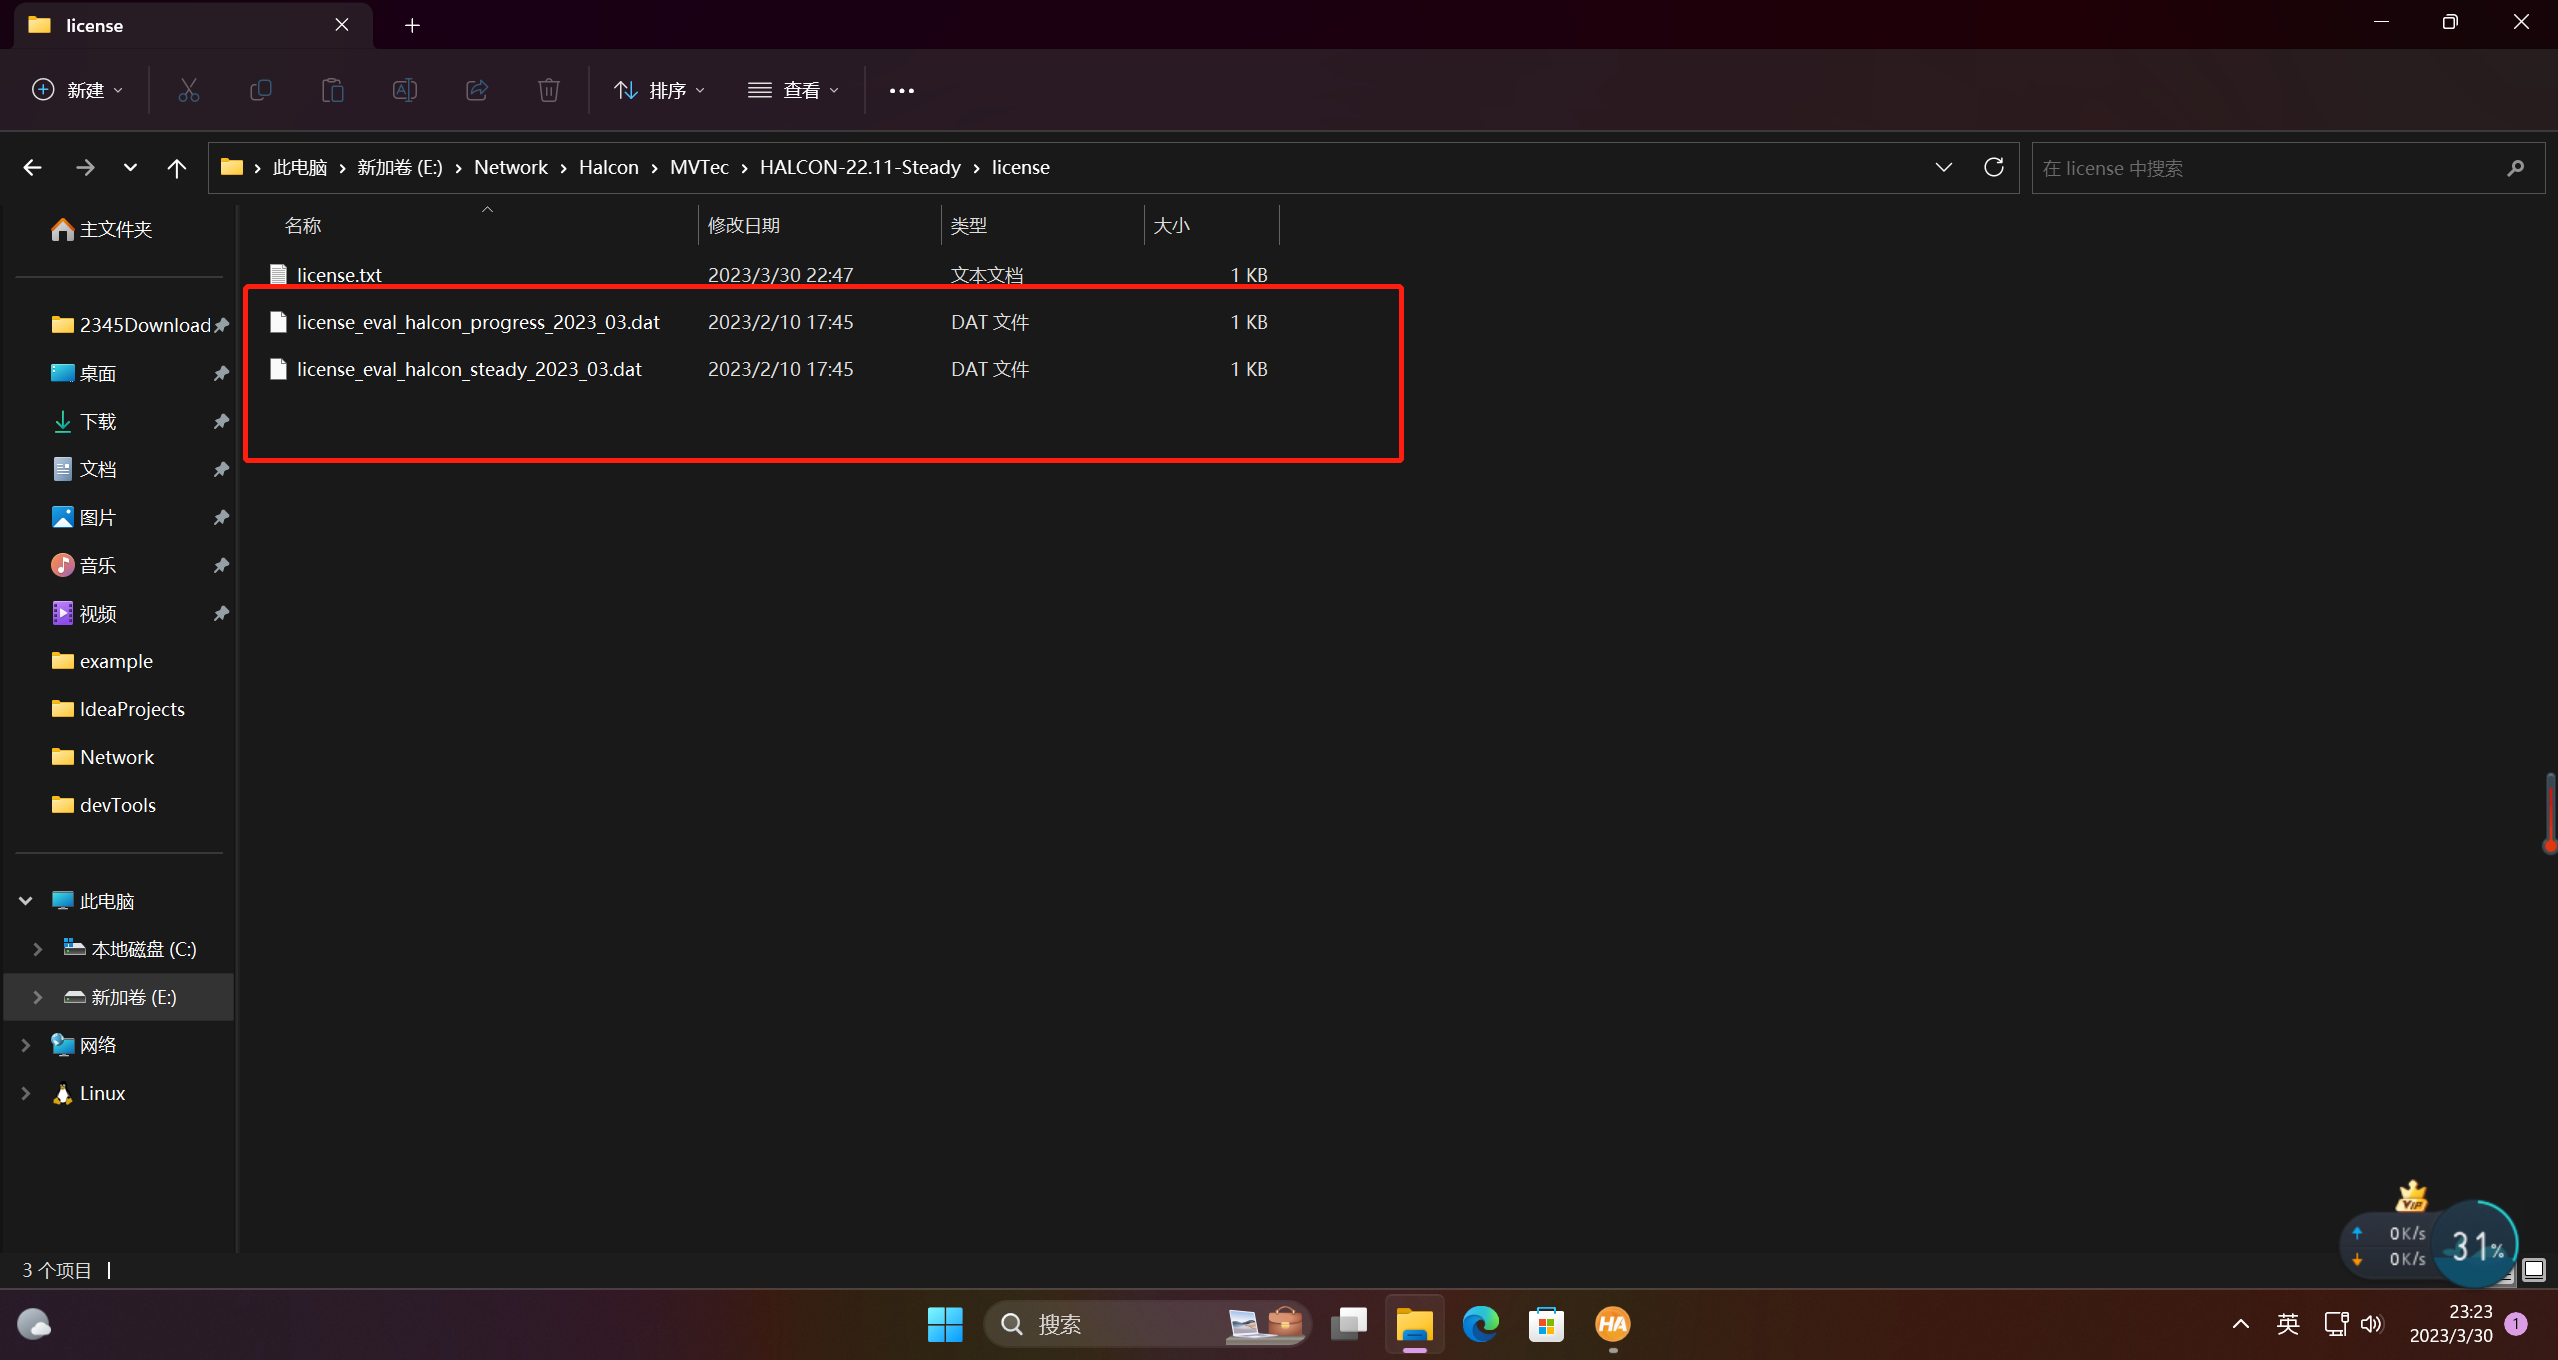2558x1360 pixels.
Task: Select license_eval_halcon_progress_2023_03.dat file
Action: click(x=479, y=321)
